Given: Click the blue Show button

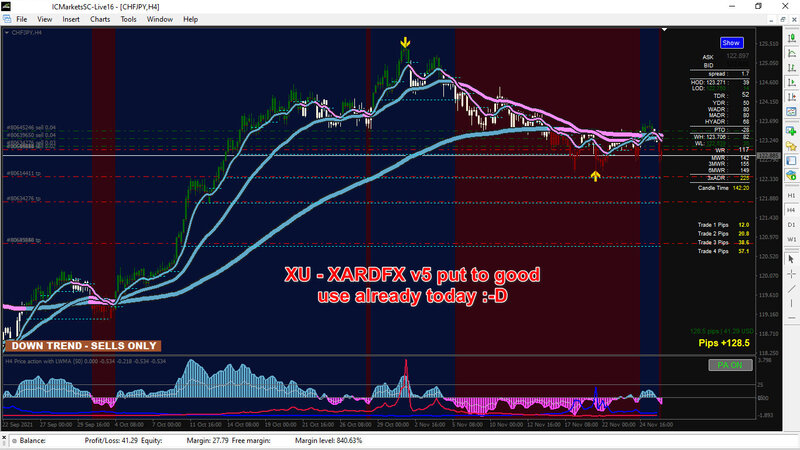Looking at the screenshot, I should coord(731,43).
